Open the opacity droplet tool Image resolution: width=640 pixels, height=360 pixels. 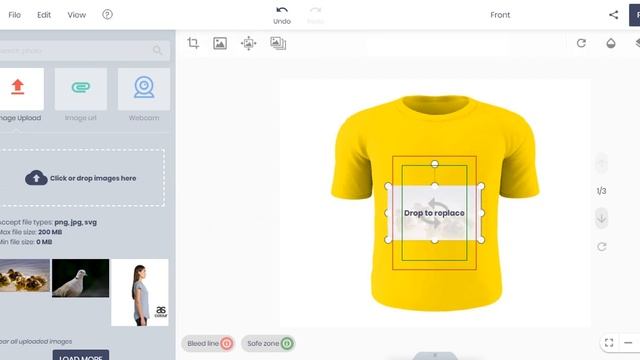pyautogui.click(x=611, y=43)
